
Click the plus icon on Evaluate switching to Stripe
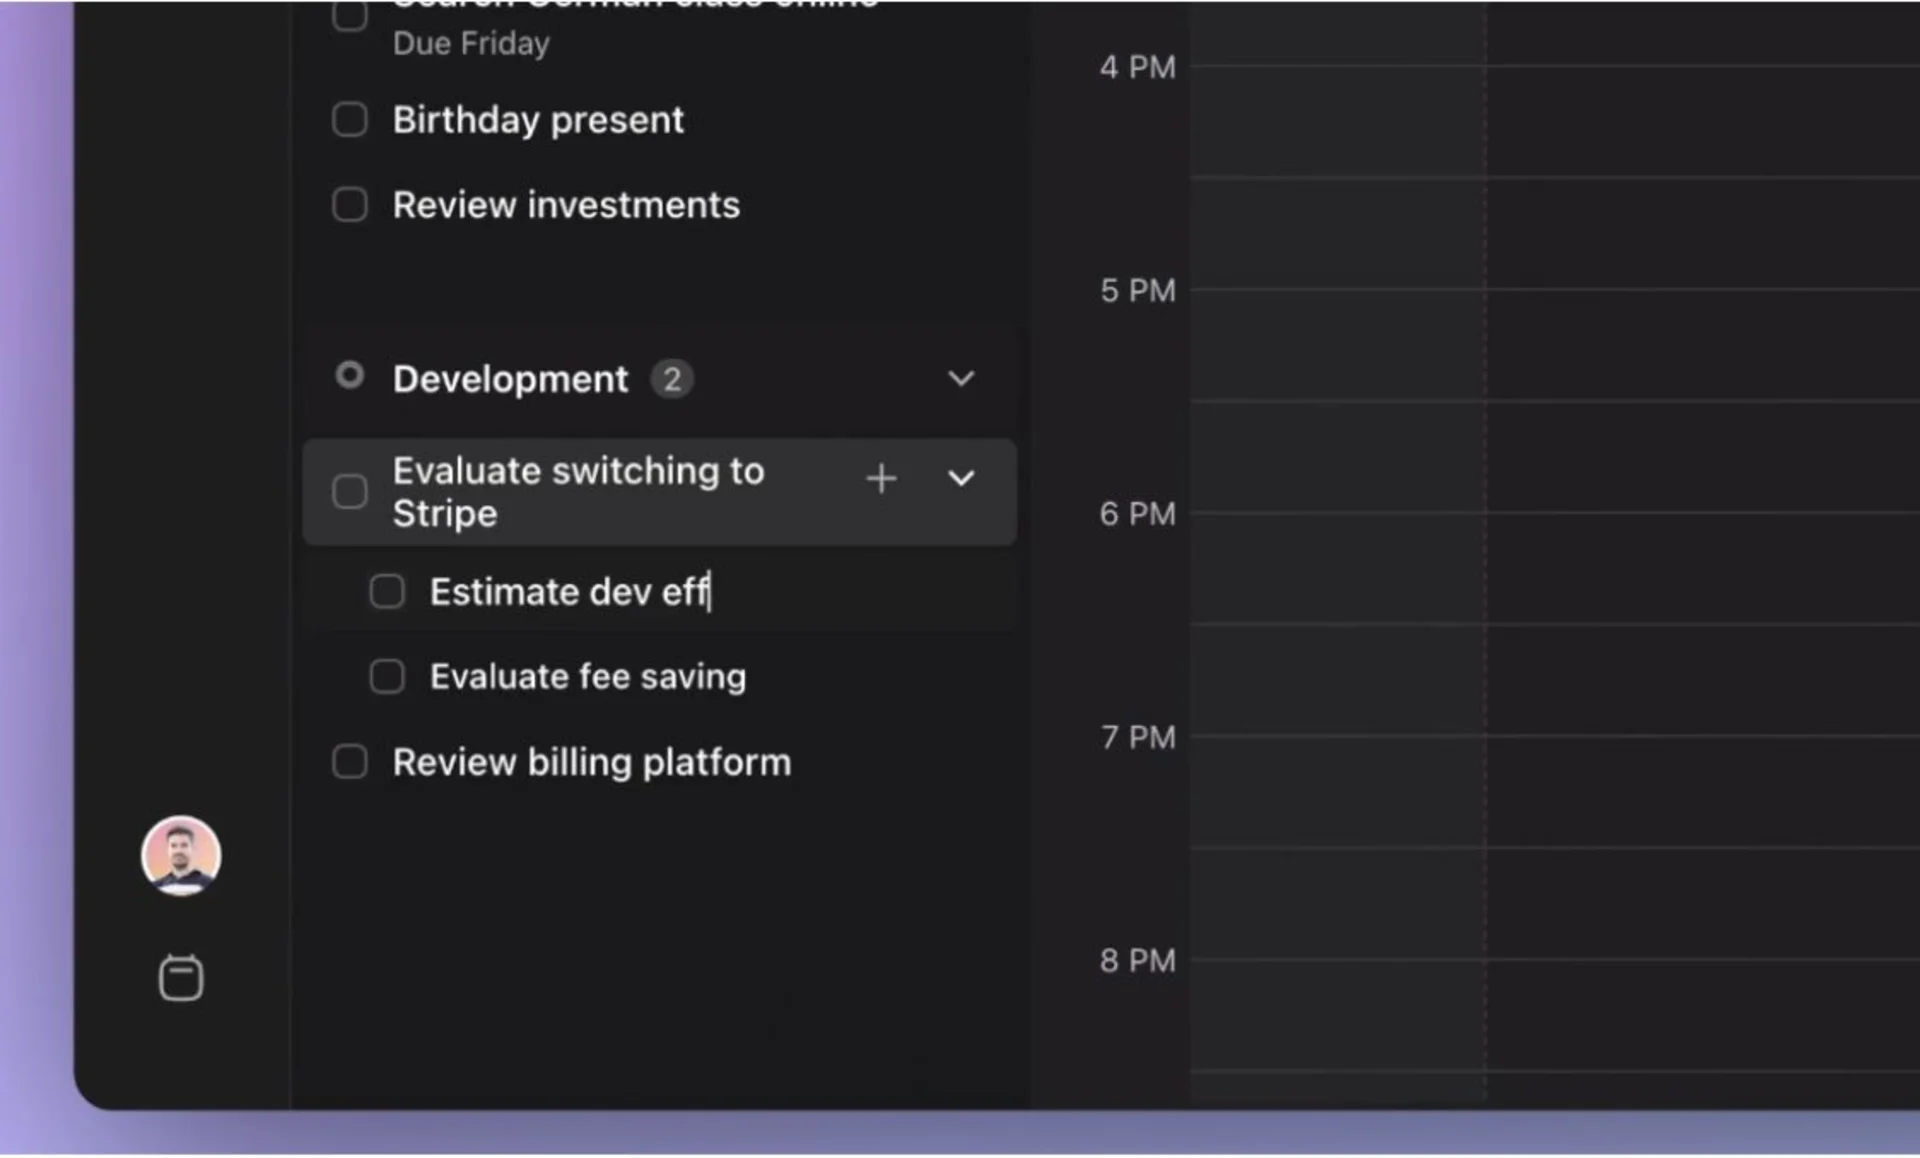pyautogui.click(x=881, y=478)
